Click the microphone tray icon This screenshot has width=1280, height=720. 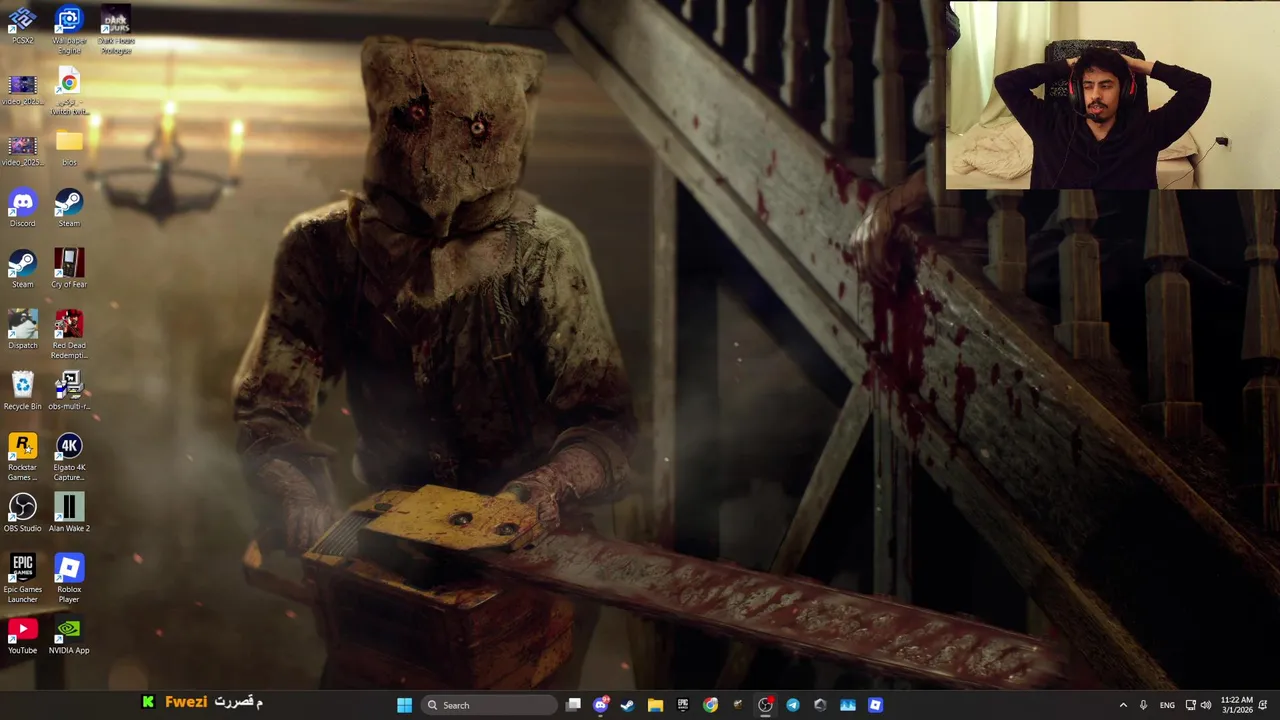(x=1143, y=705)
